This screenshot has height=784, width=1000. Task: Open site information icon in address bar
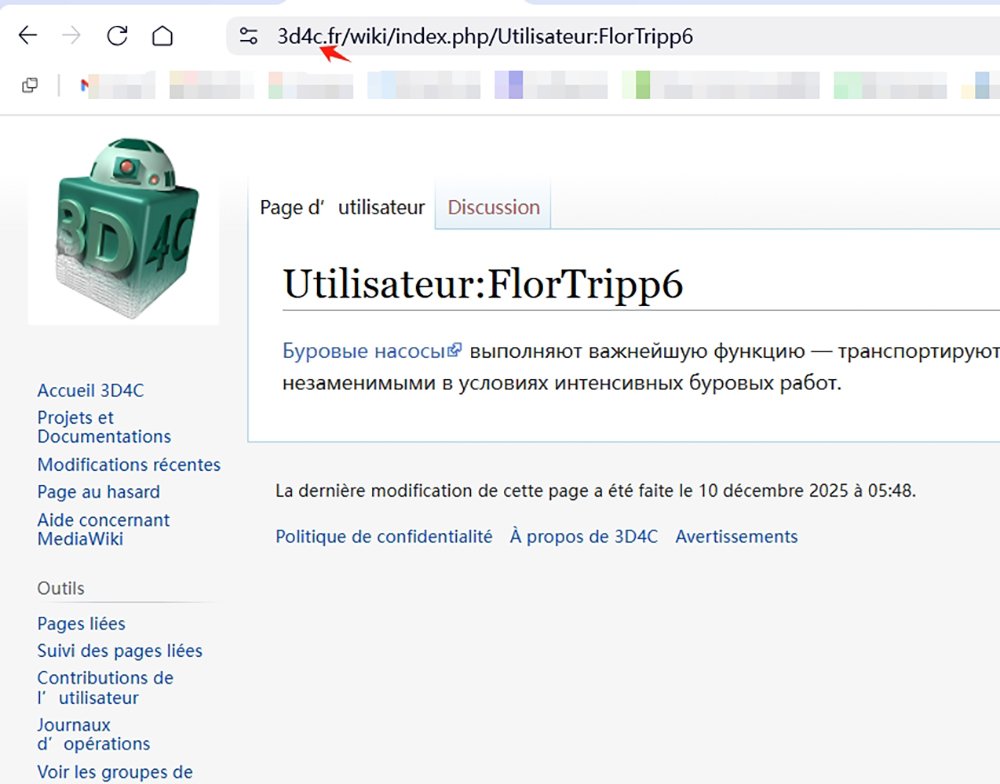point(248,37)
